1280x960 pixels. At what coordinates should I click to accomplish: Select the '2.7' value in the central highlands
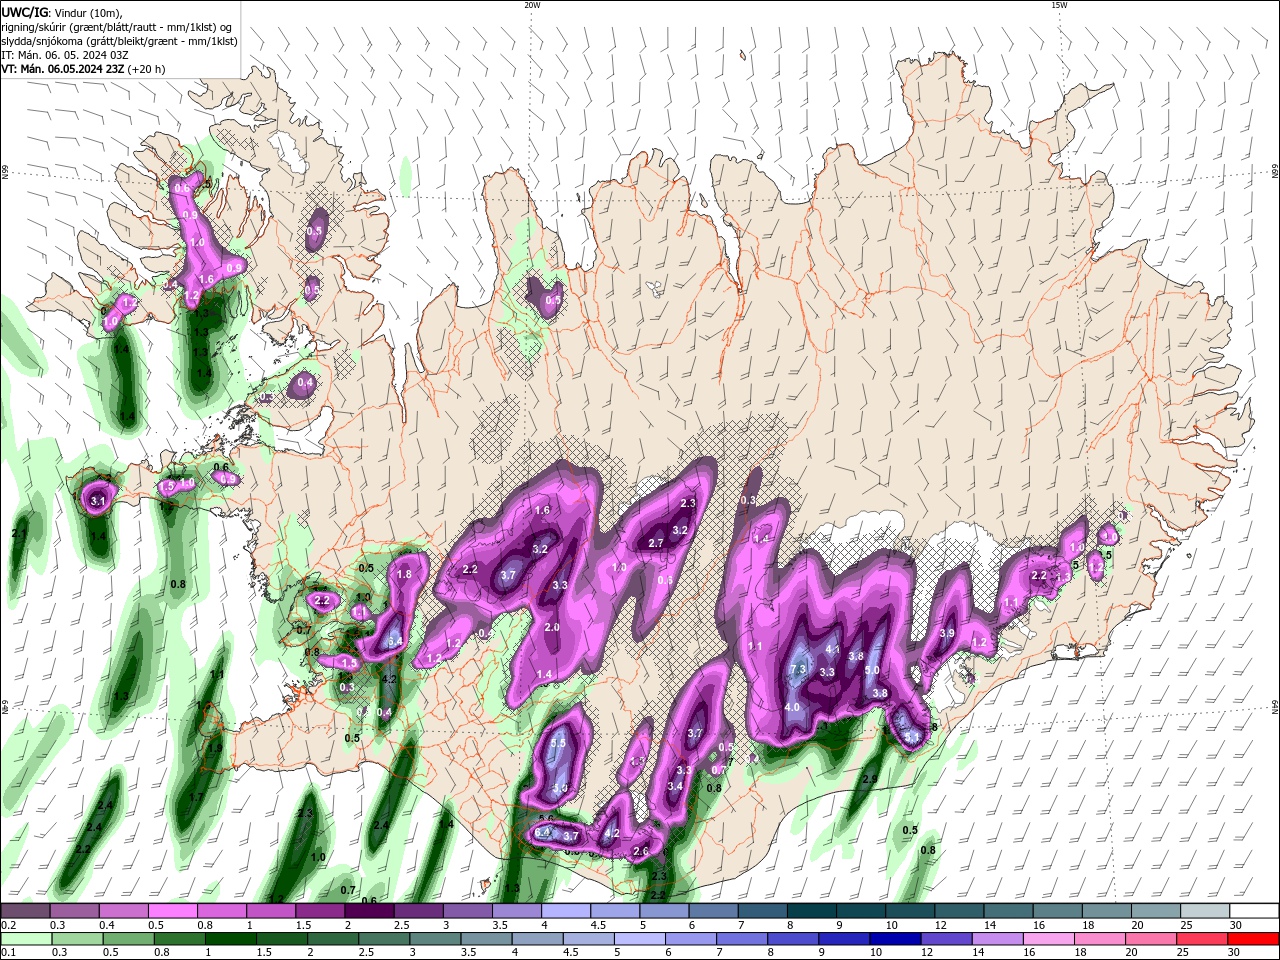click(x=656, y=543)
